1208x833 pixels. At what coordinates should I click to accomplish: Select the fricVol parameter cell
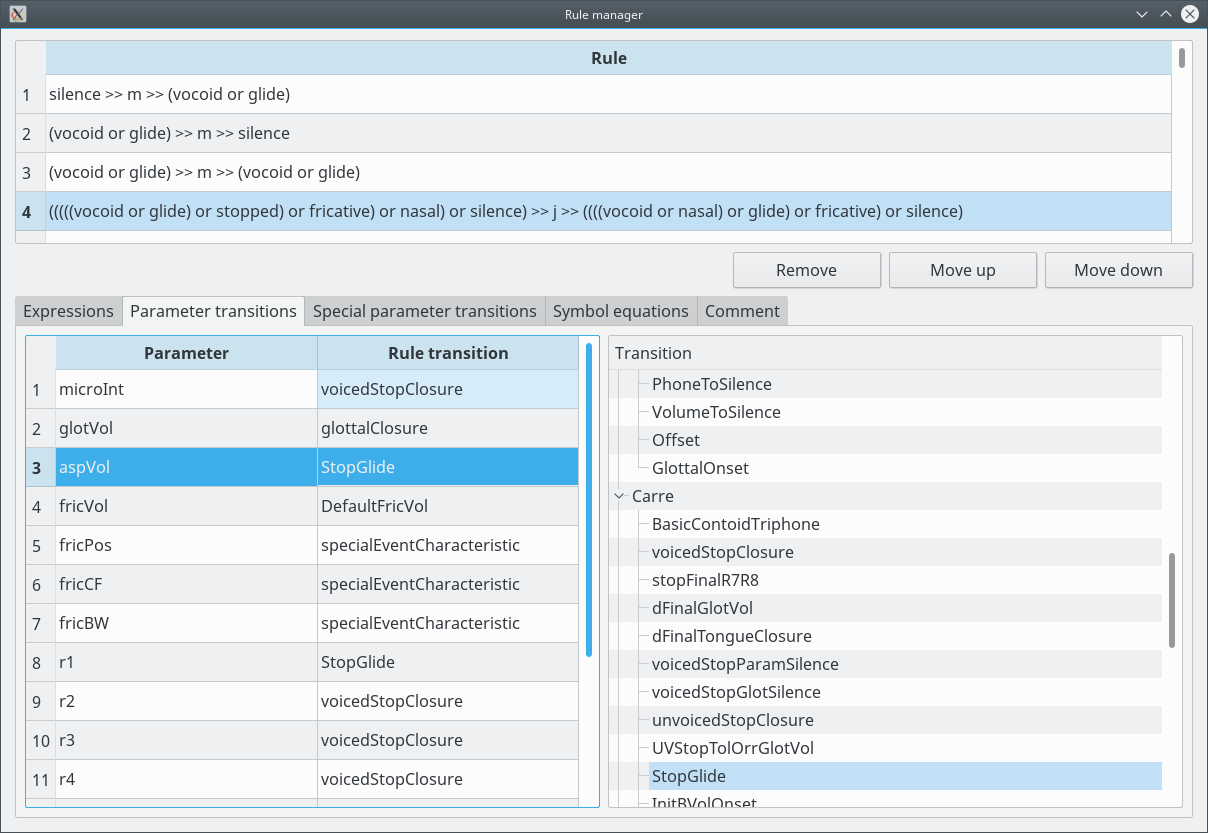(x=186, y=506)
